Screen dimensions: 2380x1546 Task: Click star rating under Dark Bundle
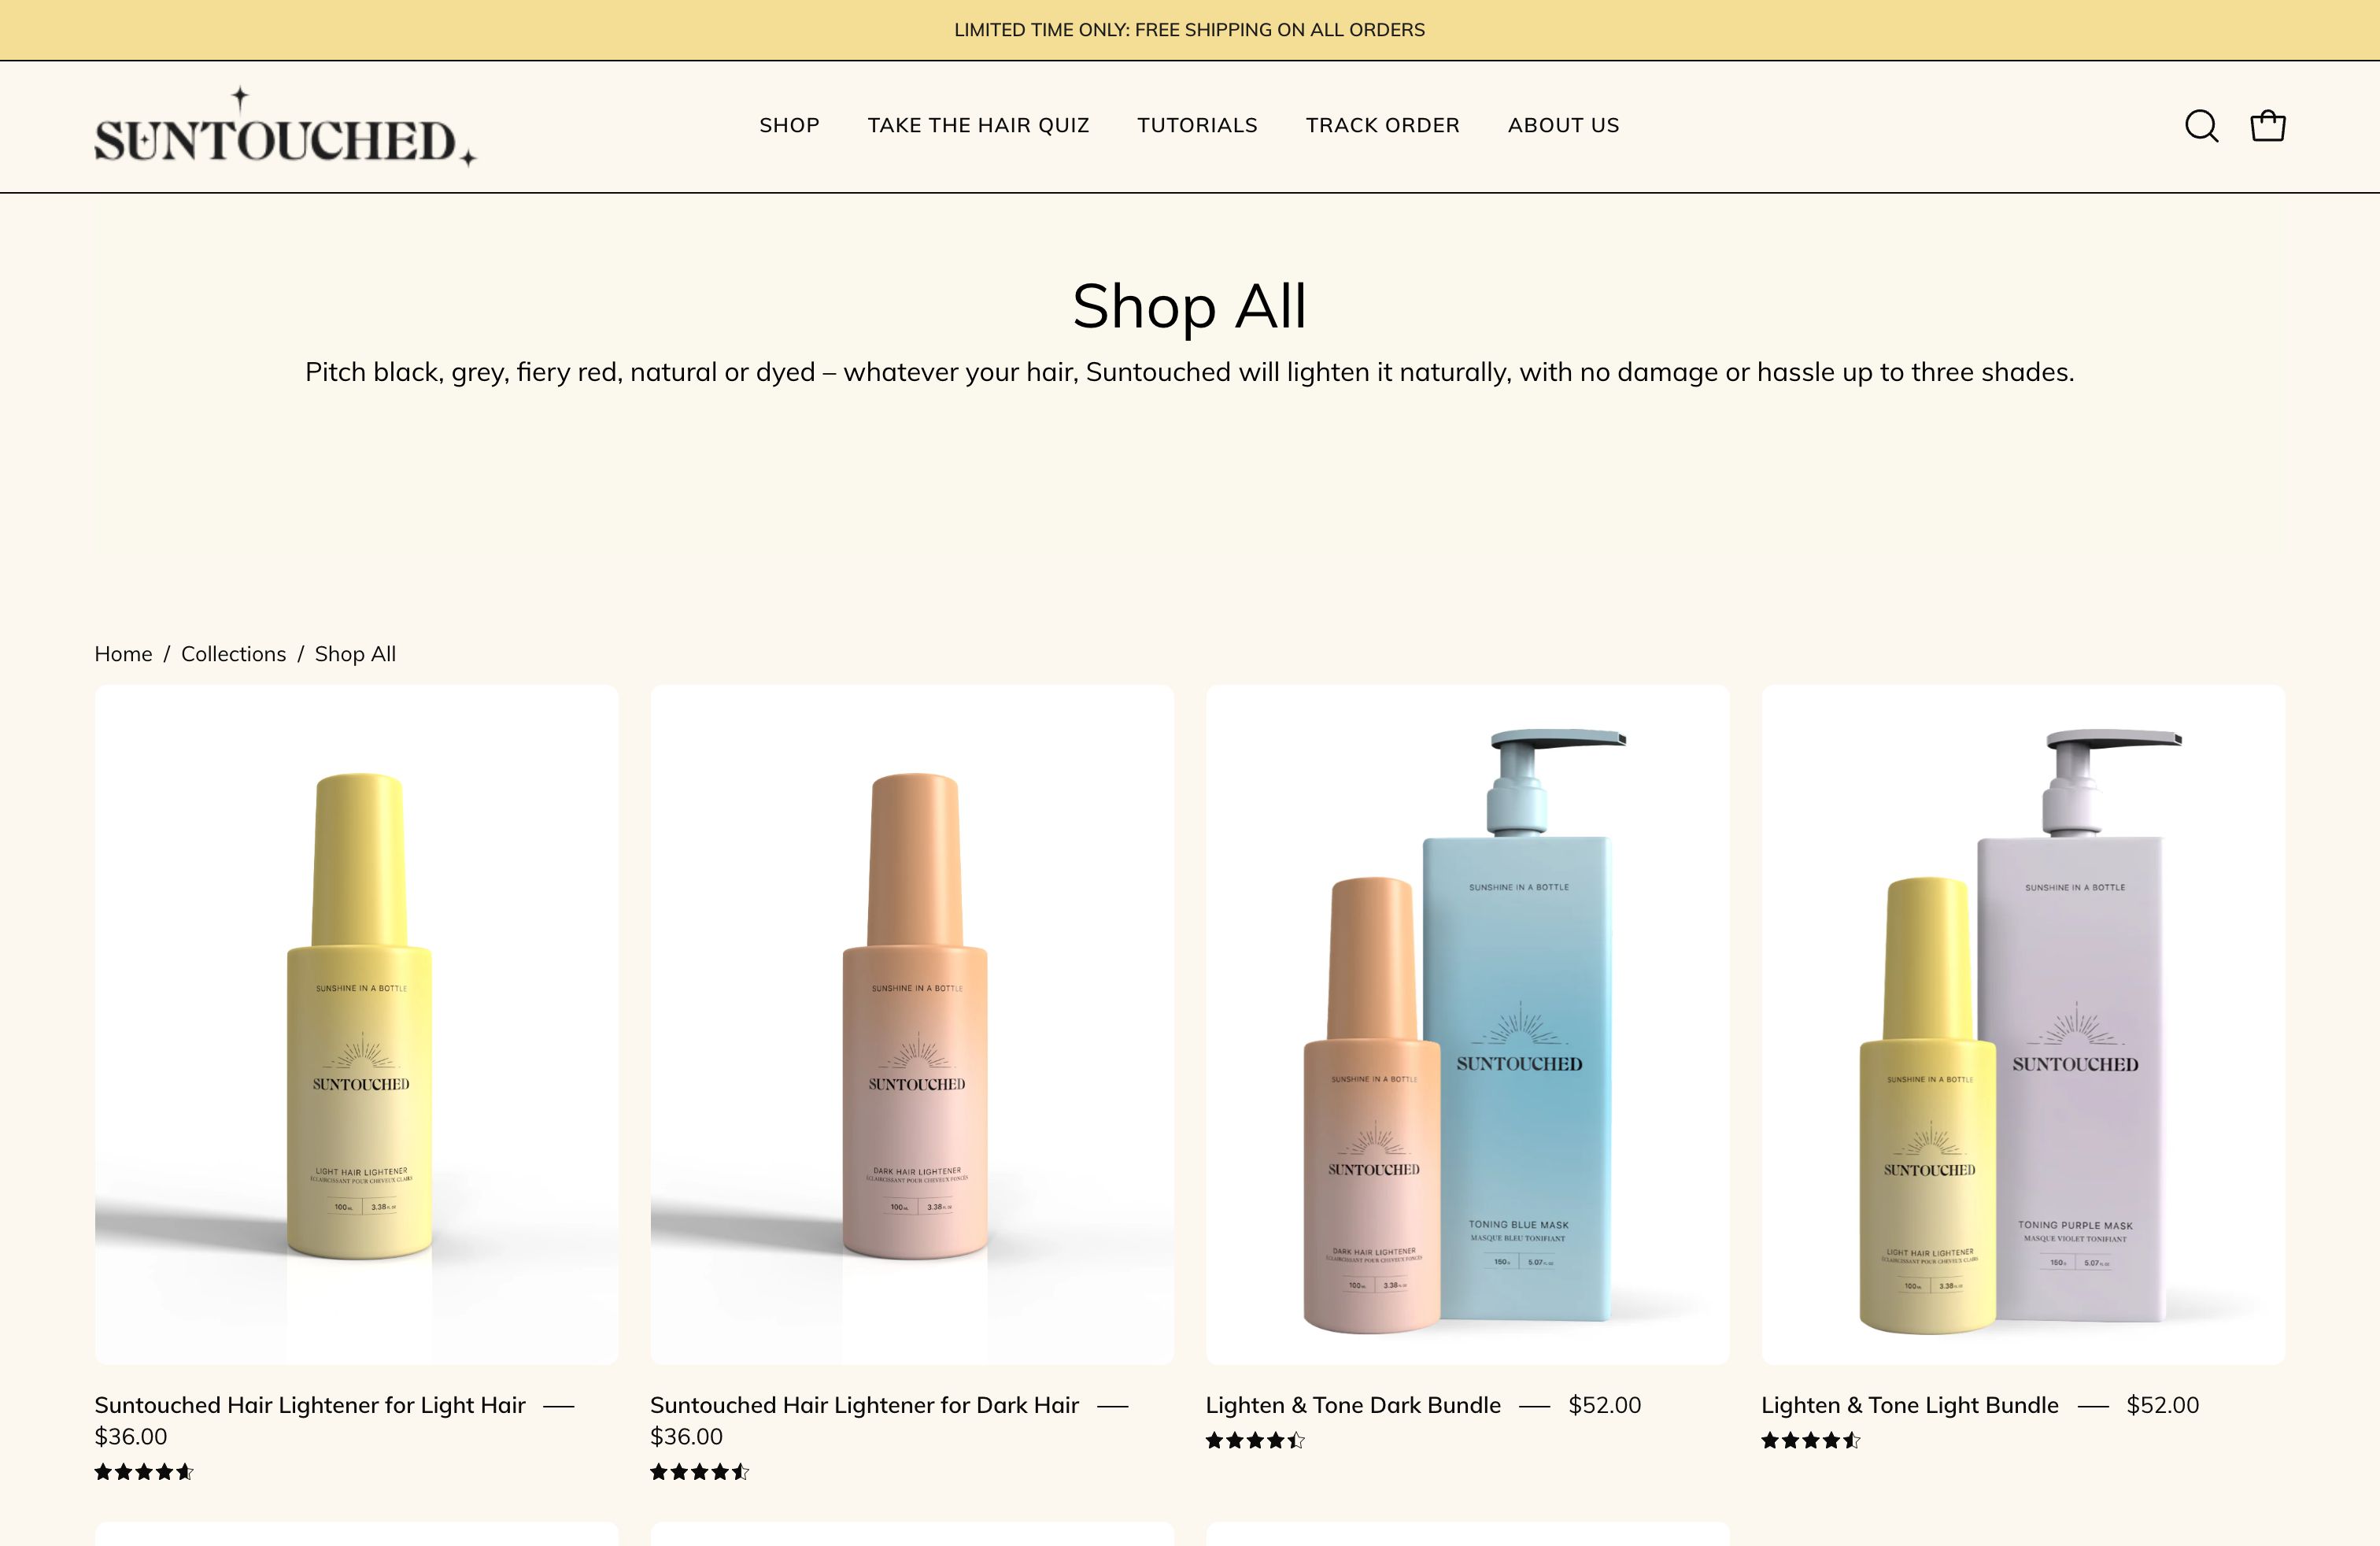1255,1440
